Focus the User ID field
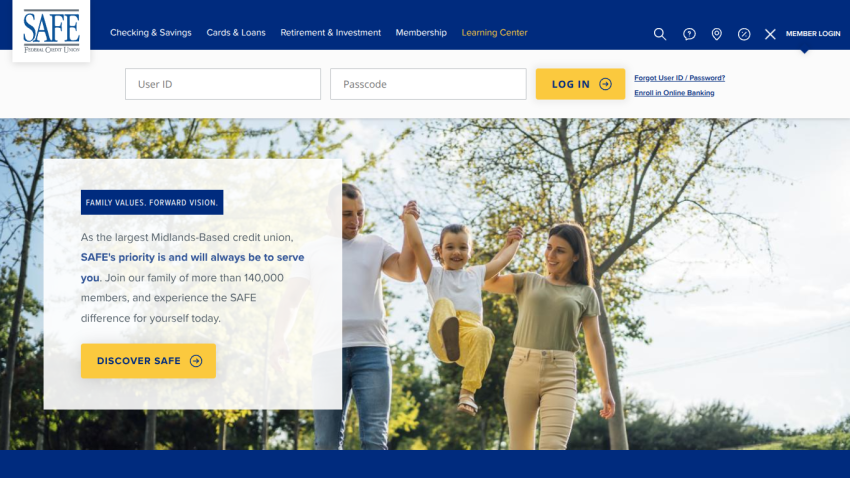Image resolution: width=850 pixels, height=478 pixels. click(223, 84)
